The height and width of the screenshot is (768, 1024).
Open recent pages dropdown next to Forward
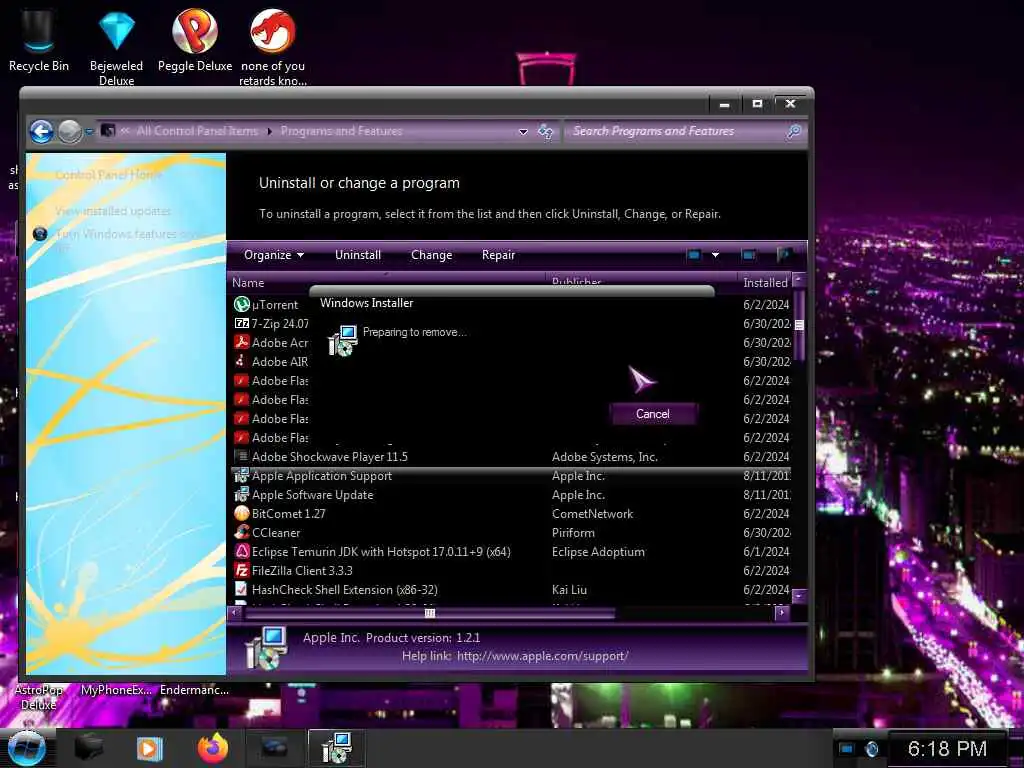pos(89,132)
